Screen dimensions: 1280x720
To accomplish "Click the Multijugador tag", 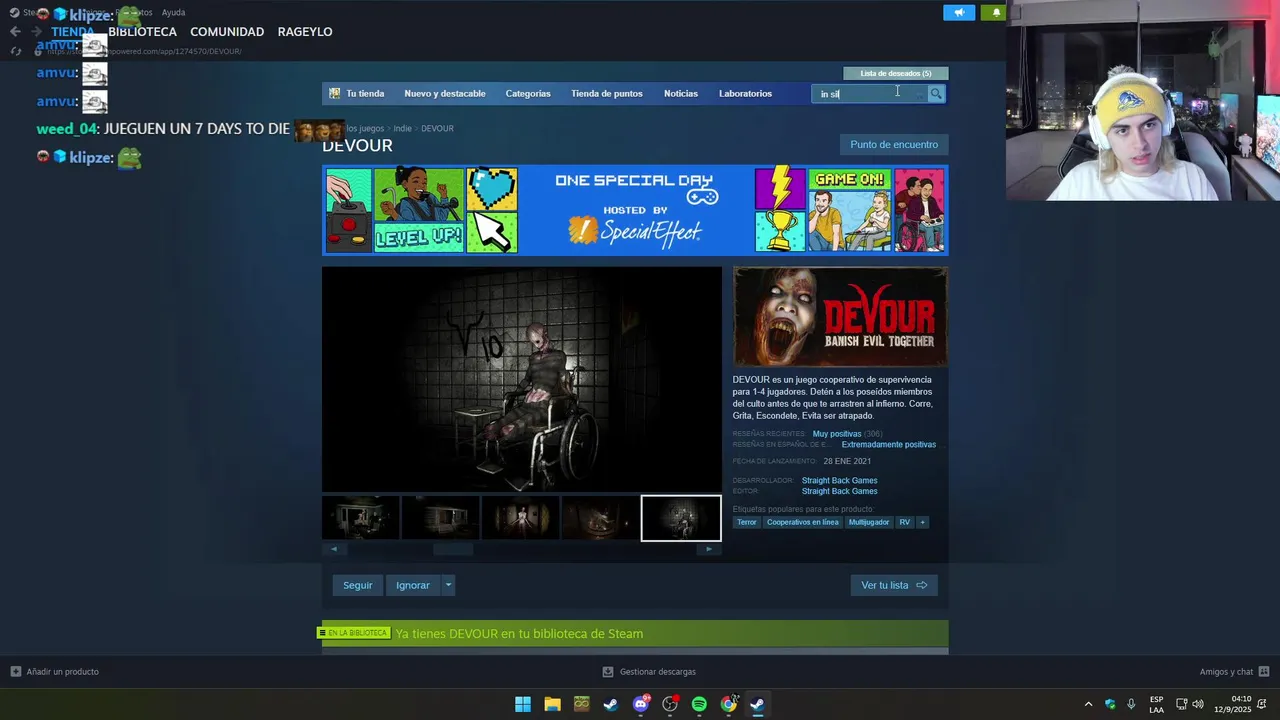I will pos(869,522).
